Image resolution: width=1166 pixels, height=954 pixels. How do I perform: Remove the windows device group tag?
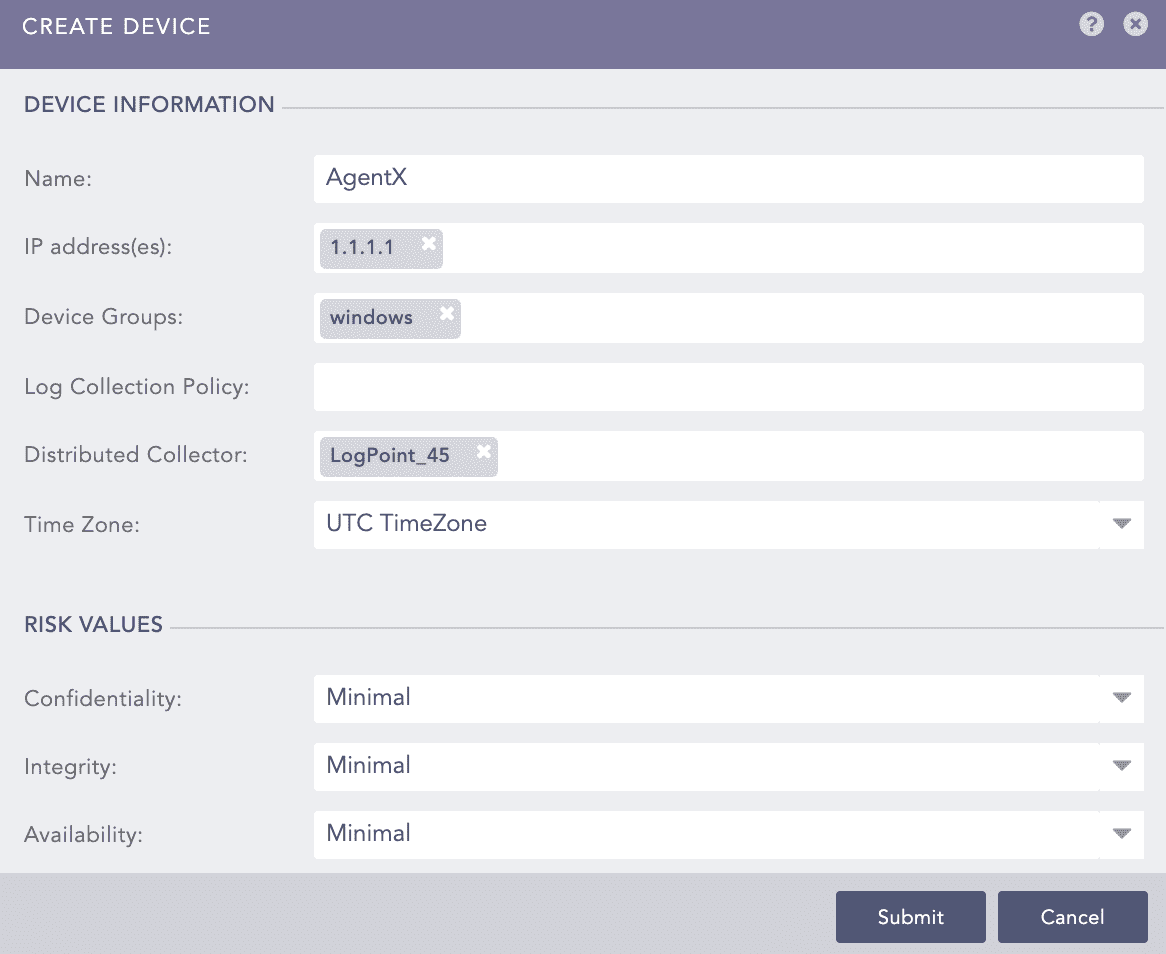click(447, 313)
